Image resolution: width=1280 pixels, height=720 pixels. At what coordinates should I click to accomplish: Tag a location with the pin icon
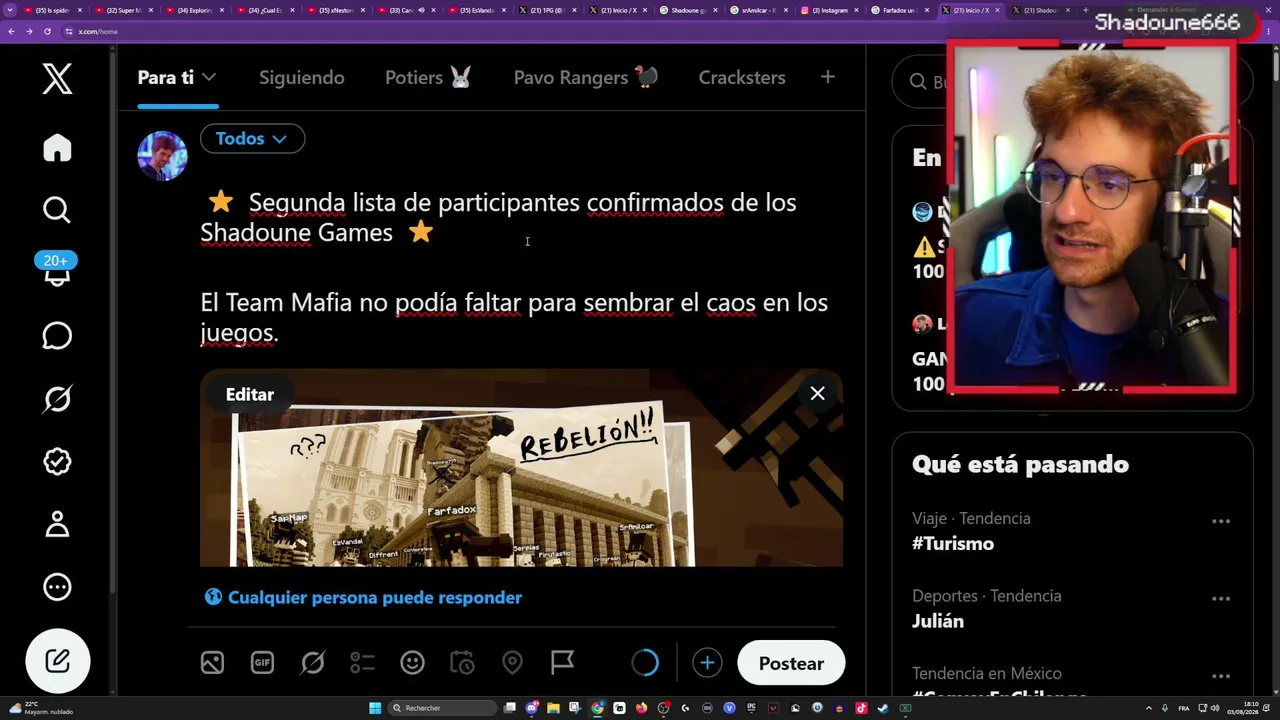click(512, 662)
